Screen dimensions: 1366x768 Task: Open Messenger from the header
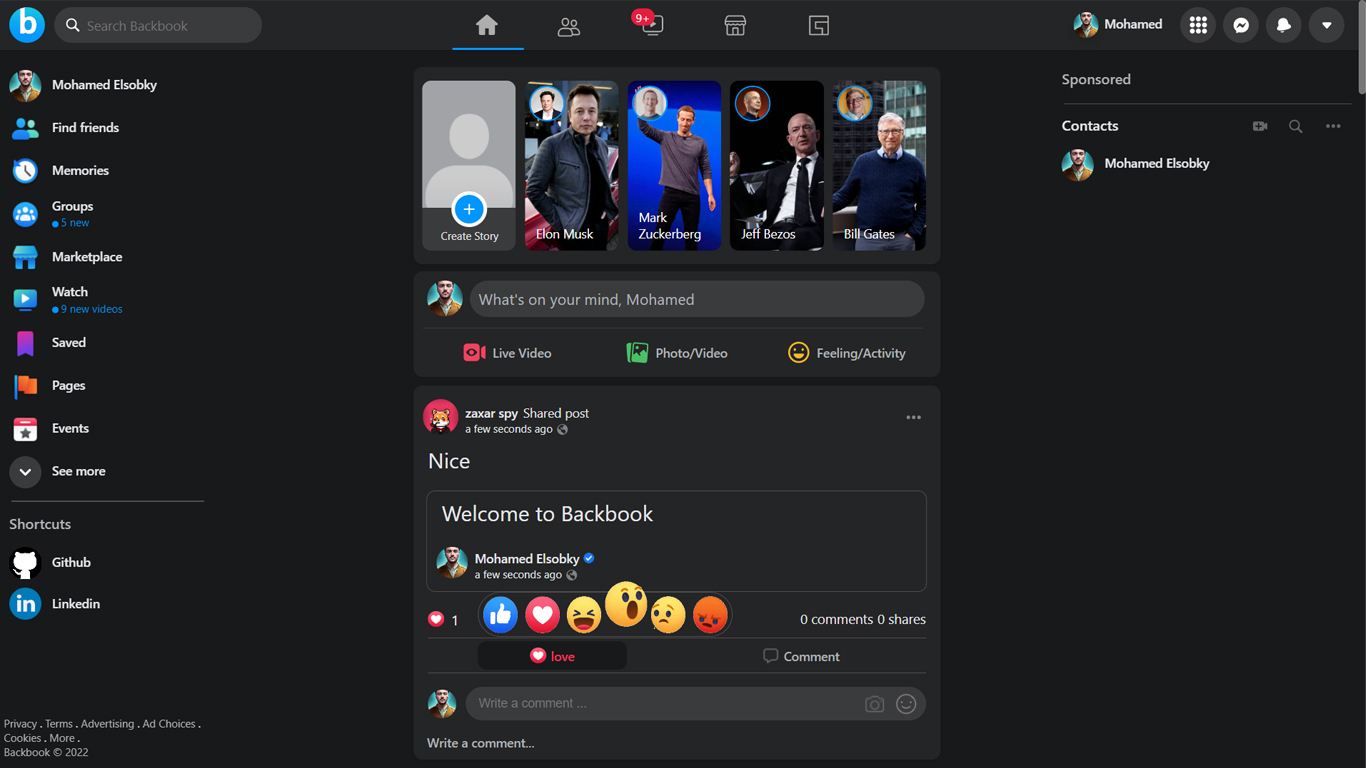coord(1241,25)
